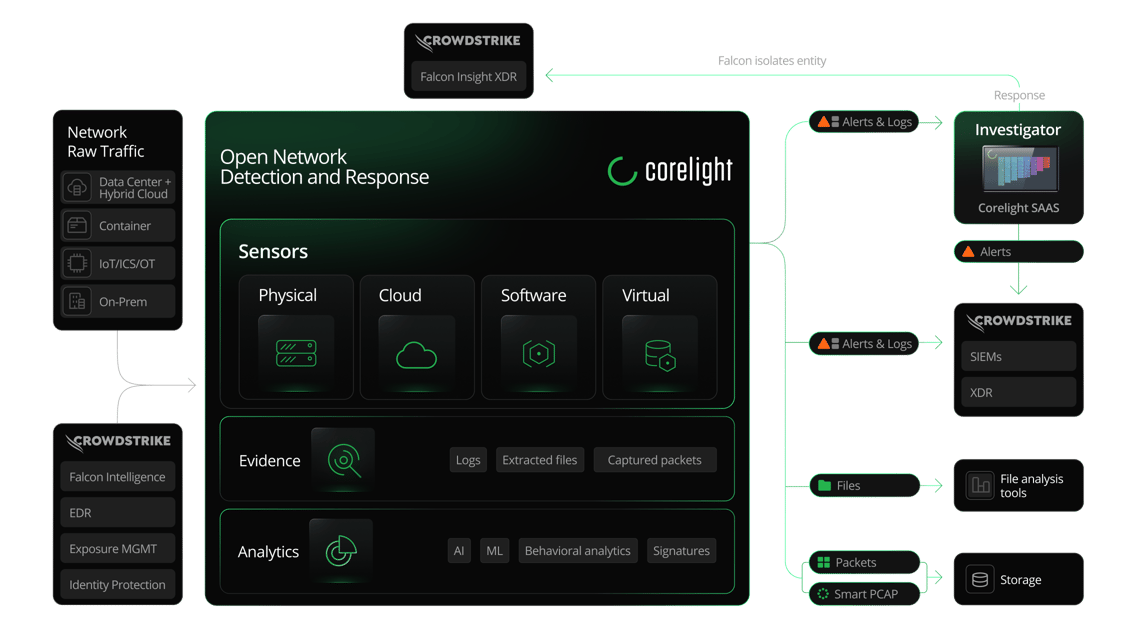Open the Investigator dashboard thumbnail
Image resolution: width=1137 pixels, height=629 pixels.
click(x=1020, y=168)
